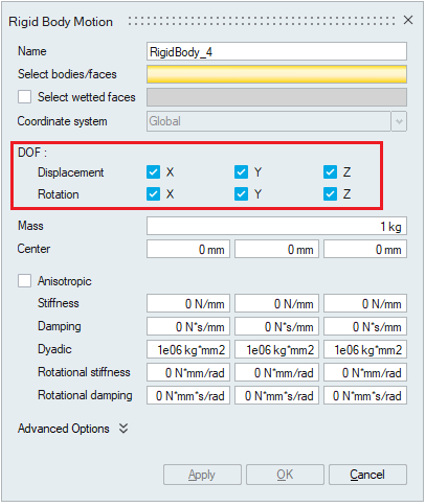Click the third Damping field
Image resolution: width=425 pixels, height=503 pixels.
click(365, 326)
